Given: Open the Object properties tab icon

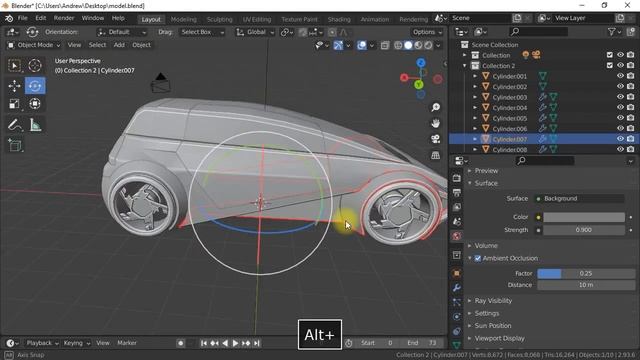Looking at the screenshot, I should [x=456, y=273].
